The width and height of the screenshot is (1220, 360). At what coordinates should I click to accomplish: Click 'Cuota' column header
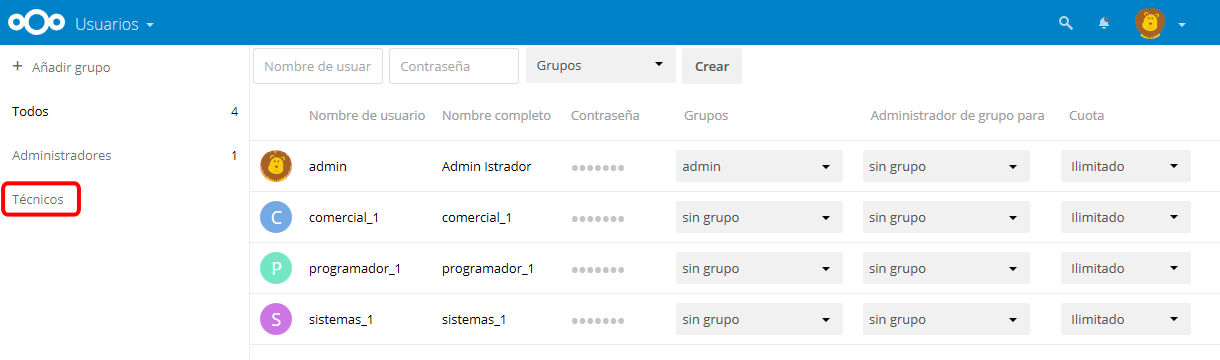pyautogui.click(x=1086, y=115)
